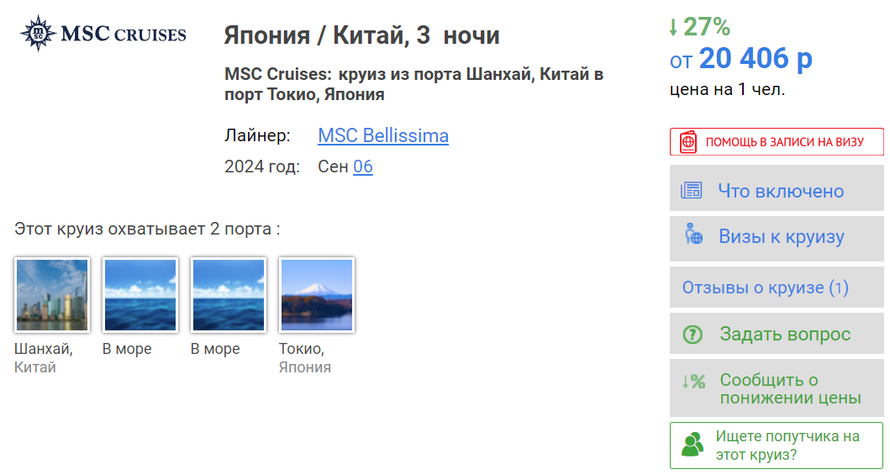Viewport: 890px width, 475px height.
Task: Click the question mark icon for Задать вопрос
Action: [692, 334]
